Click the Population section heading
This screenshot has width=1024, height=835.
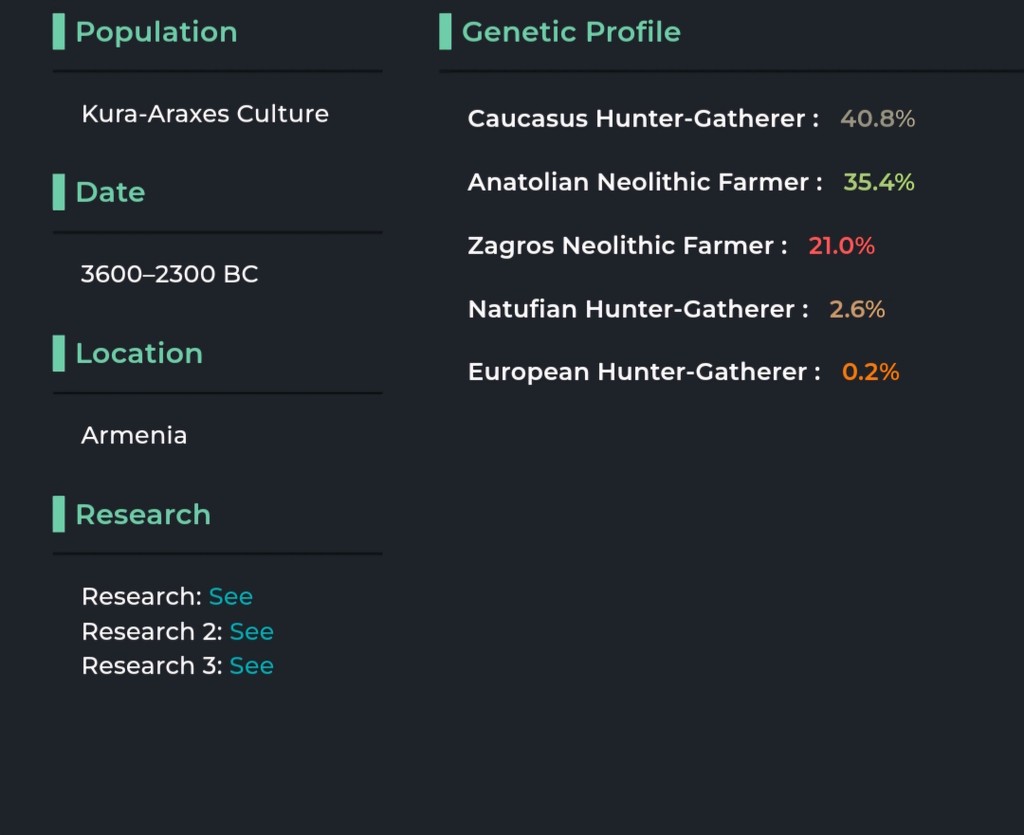pyautogui.click(x=156, y=32)
